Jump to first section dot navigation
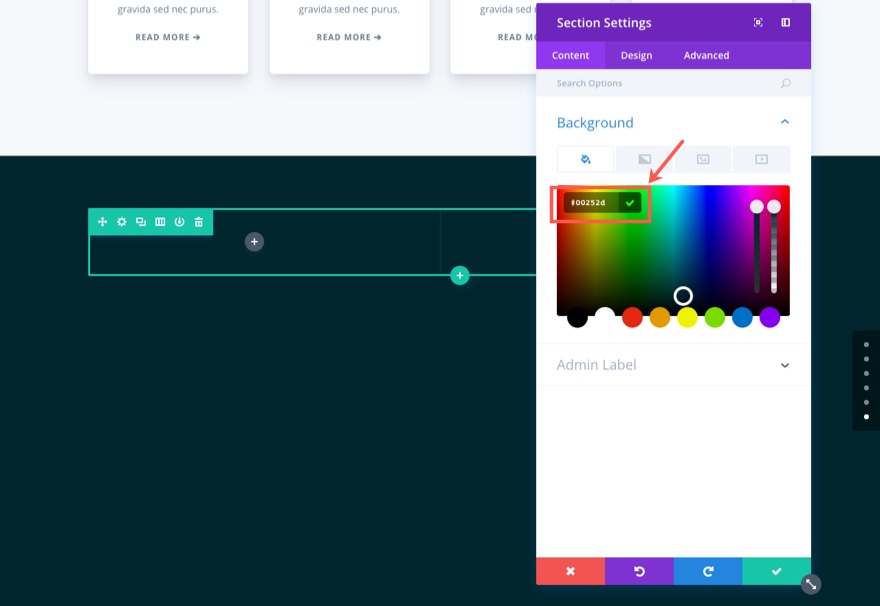 click(867, 344)
